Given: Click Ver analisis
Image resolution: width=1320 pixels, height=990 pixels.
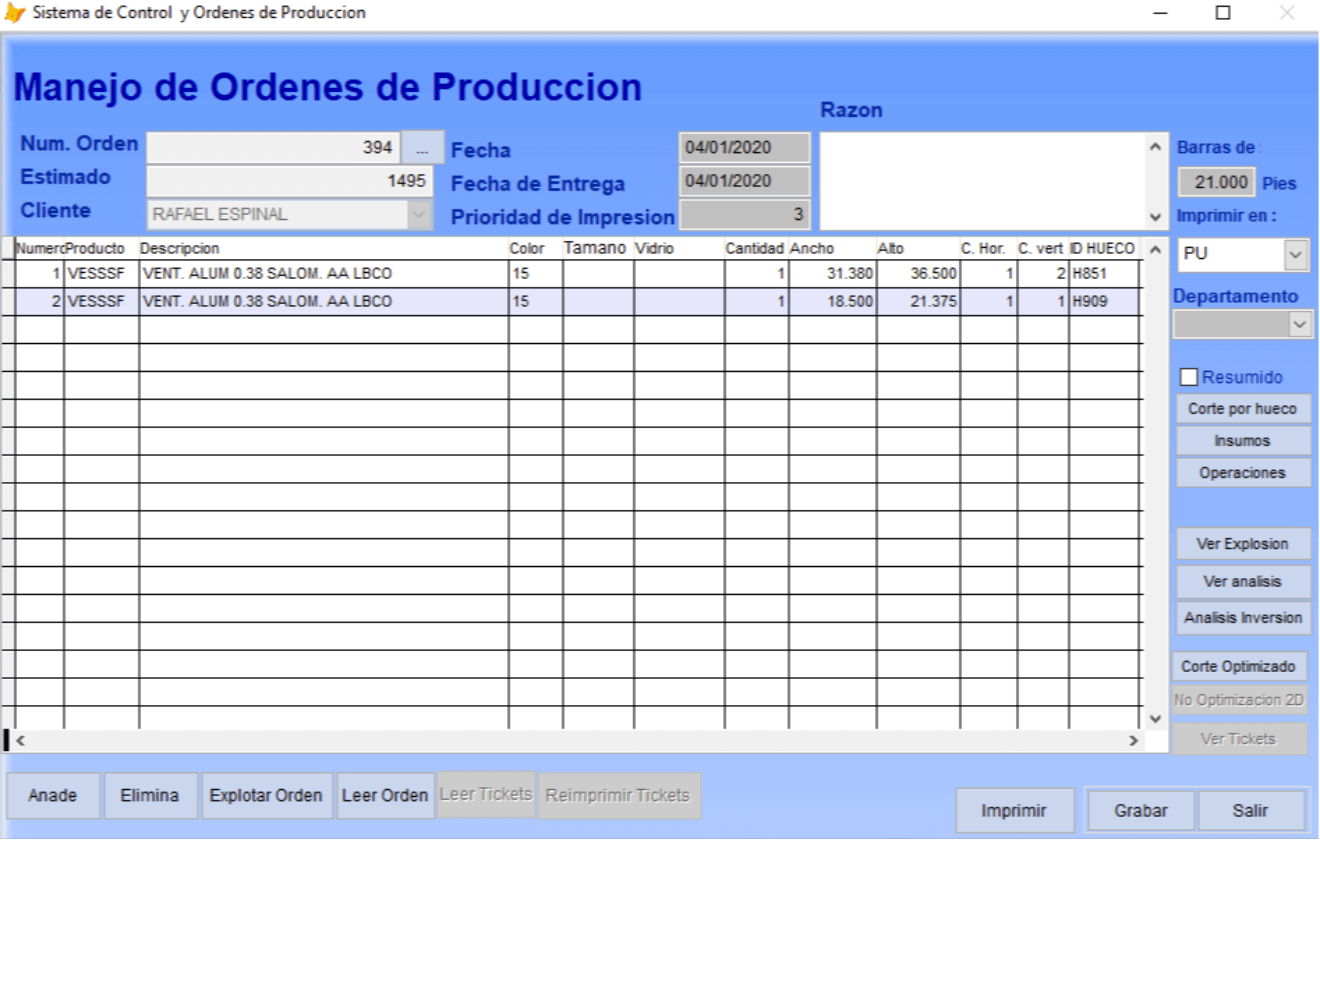Looking at the screenshot, I should [x=1242, y=581].
